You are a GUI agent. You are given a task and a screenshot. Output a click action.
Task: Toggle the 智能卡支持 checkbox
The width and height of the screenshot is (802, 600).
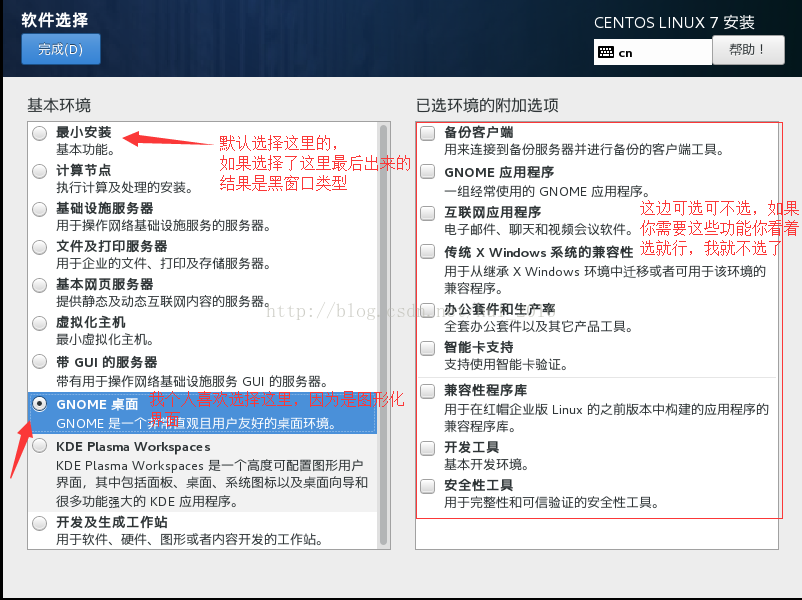coord(428,348)
